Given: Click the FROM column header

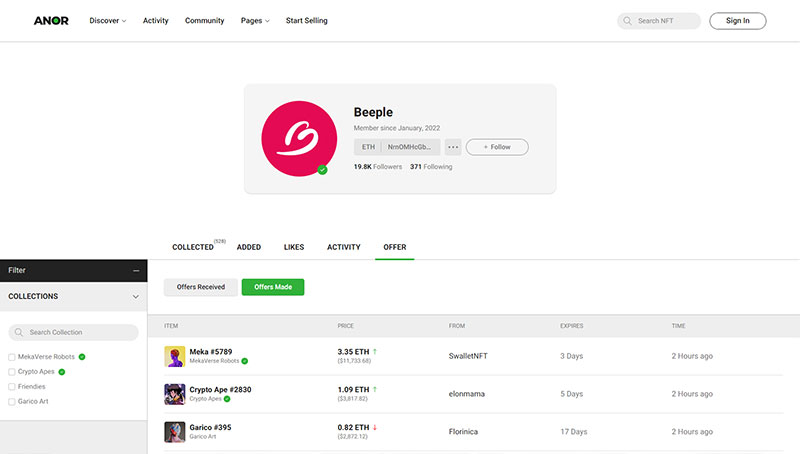Looking at the screenshot, I should (457, 326).
